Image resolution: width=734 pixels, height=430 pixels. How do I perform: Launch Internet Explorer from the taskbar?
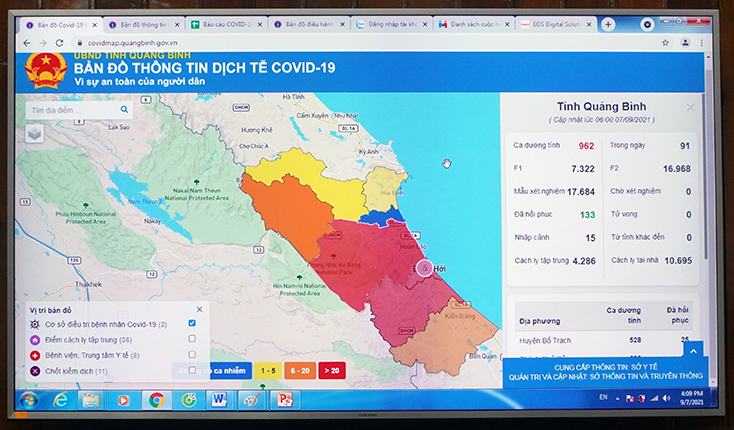pos(61,401)
